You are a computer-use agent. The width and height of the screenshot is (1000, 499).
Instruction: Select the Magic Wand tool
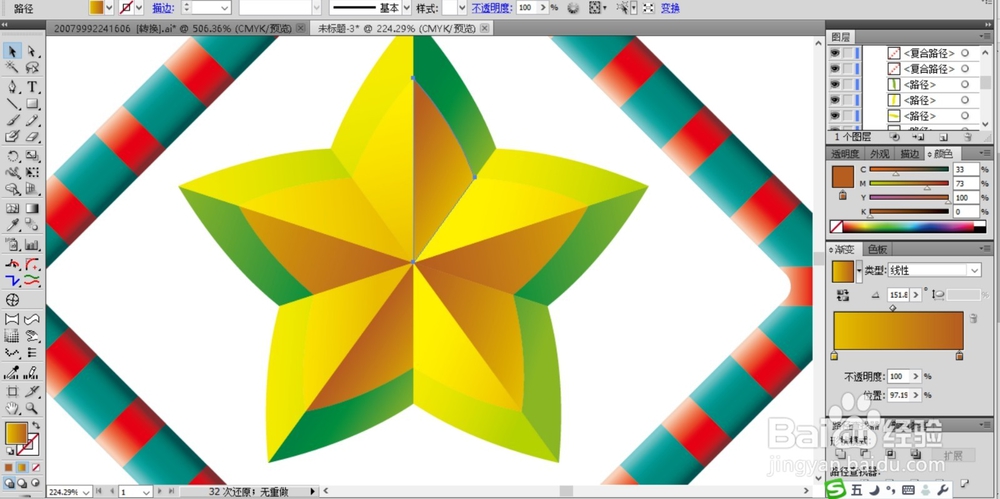[12, 67]
